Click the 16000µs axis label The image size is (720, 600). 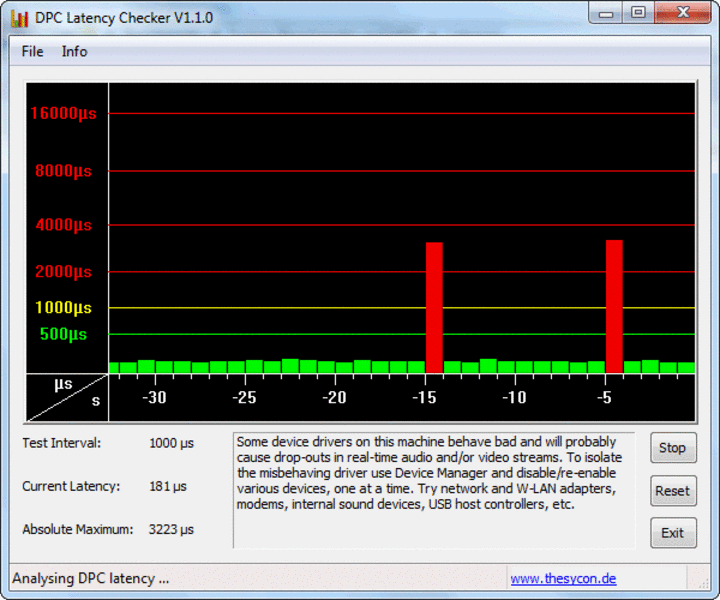click(63, 113)
